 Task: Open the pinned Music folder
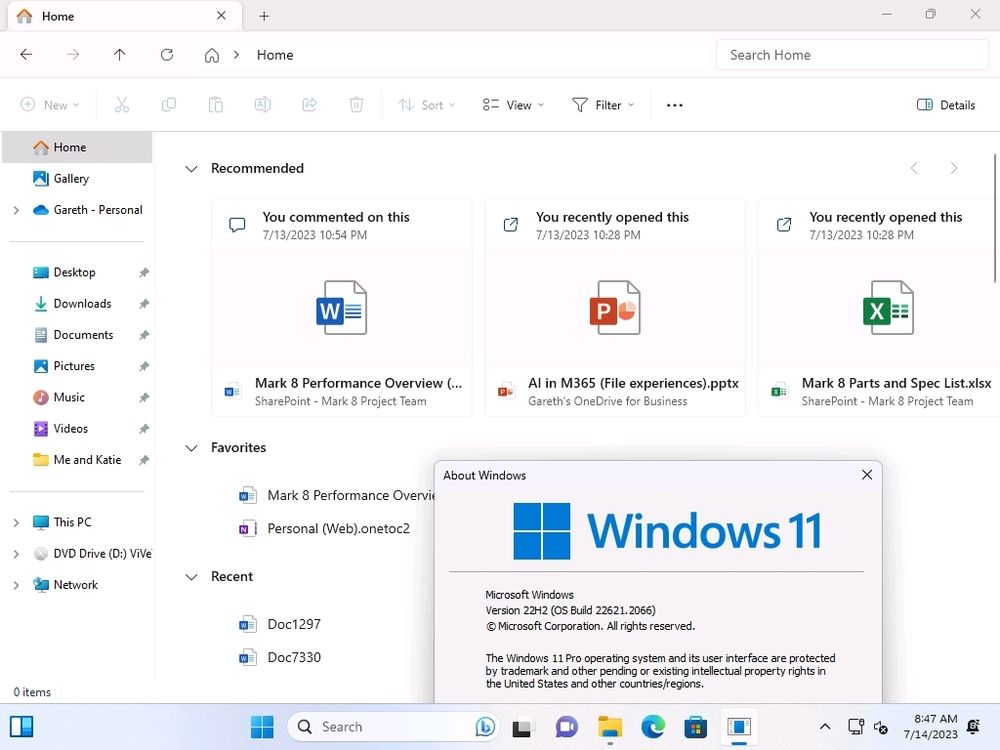[x=69, y=397]
